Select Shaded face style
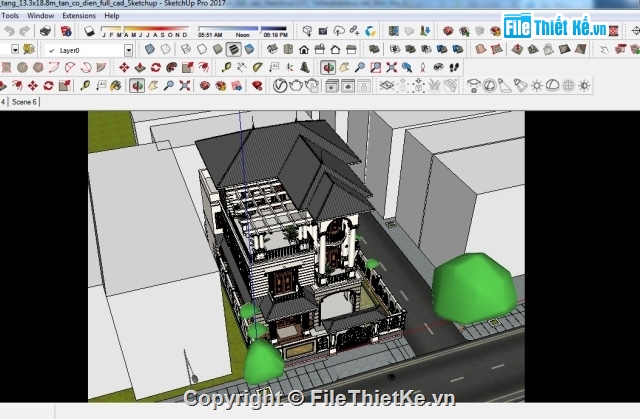This screenshot has height=419, width=640. point(218,49)
